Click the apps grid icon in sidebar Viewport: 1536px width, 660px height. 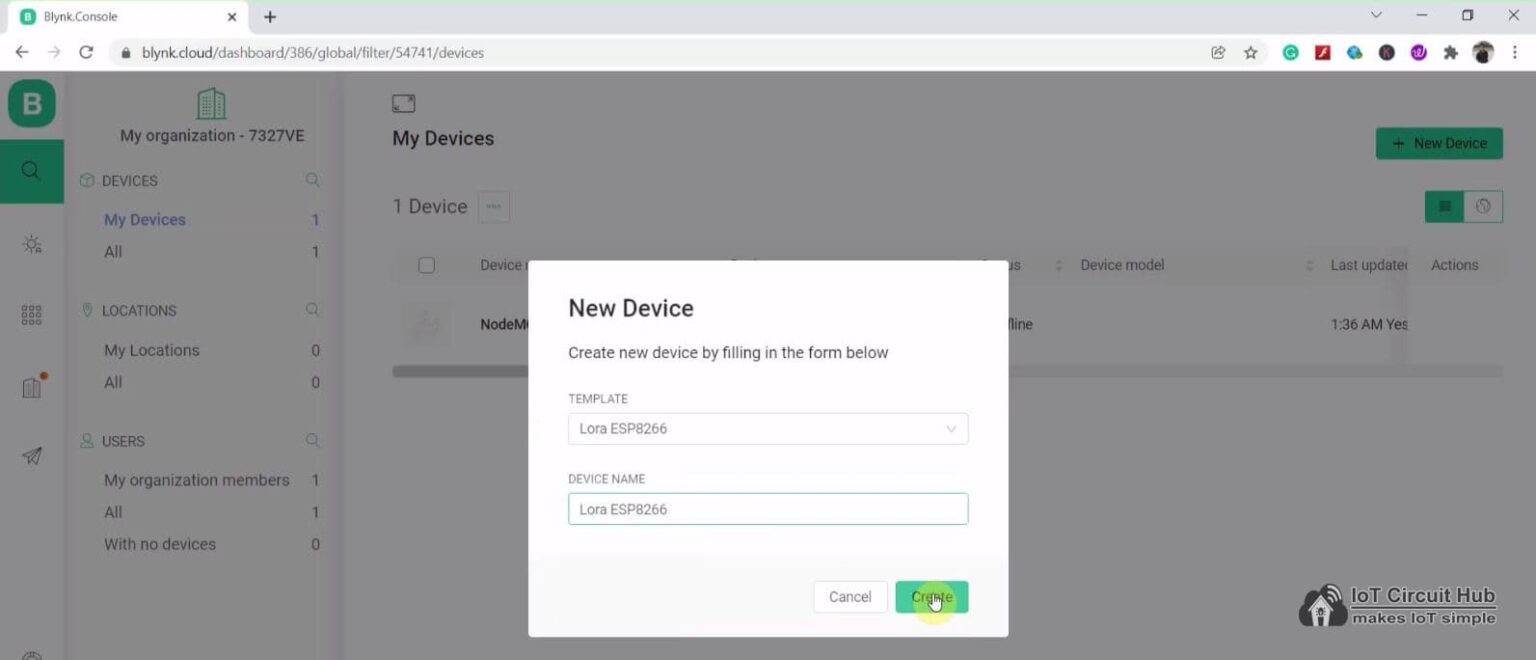(x=31, y=313)
